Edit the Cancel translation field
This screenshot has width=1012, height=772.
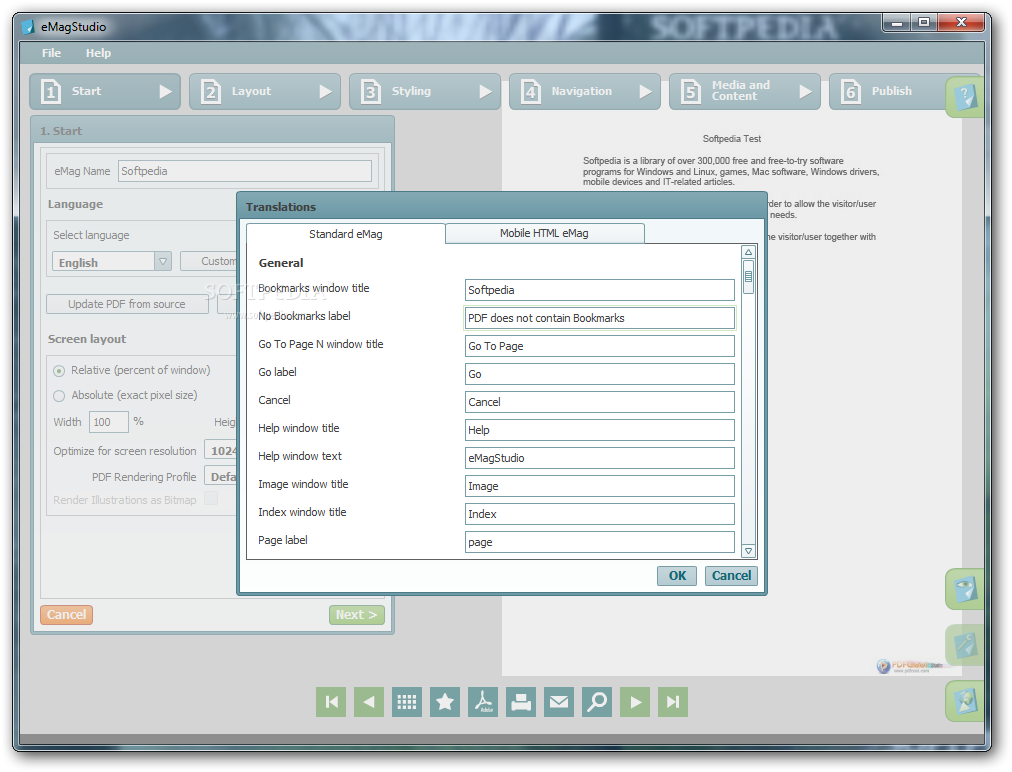pos(600,402)
